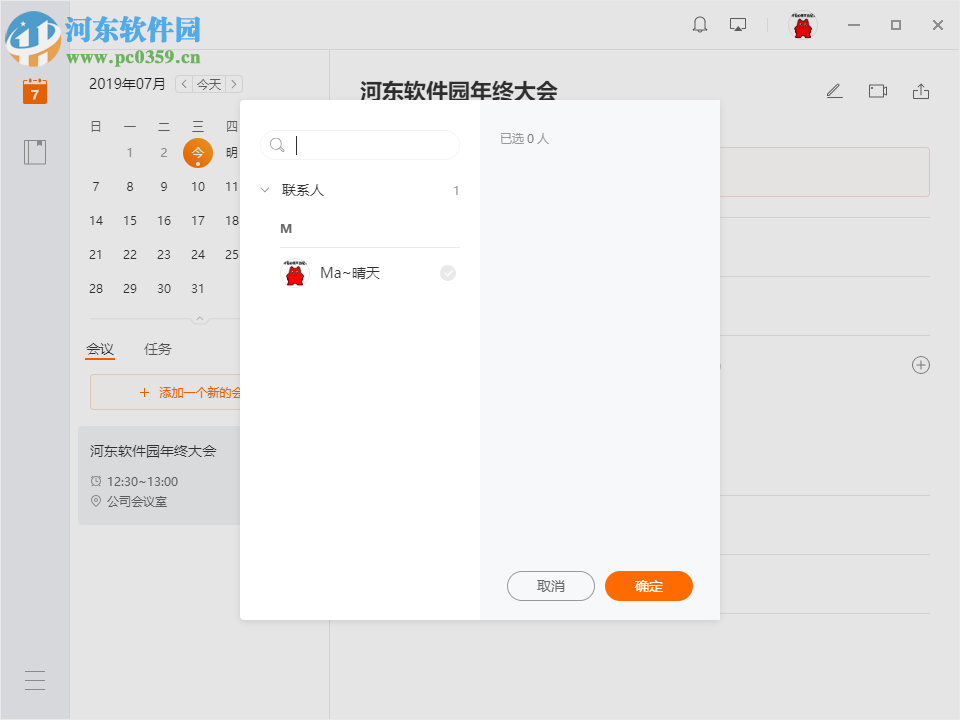The height and width of the screenshot is (720, 960).
Task: Open the notebook icon in sidebar
Action: pyautogui.click(x=34, y=152)
